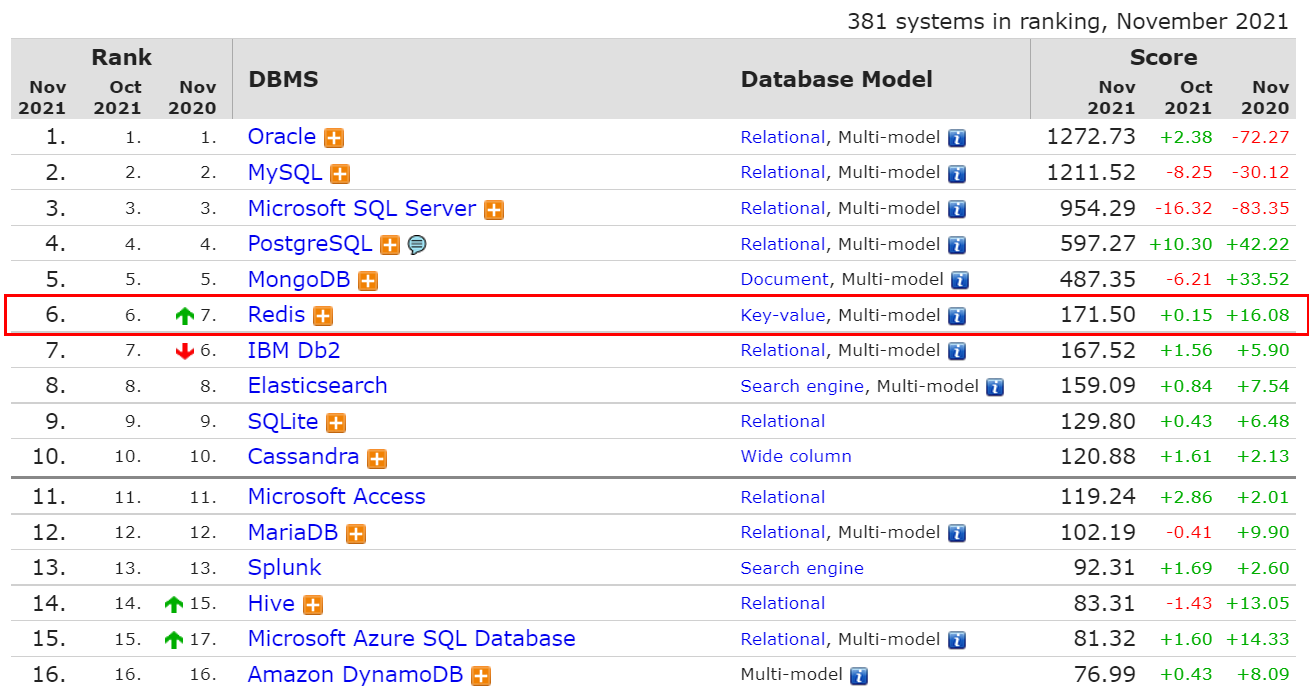Click the info icon in MongoDB row
Viewport: 1309px width, 691px height.
(x=961, y=281)
